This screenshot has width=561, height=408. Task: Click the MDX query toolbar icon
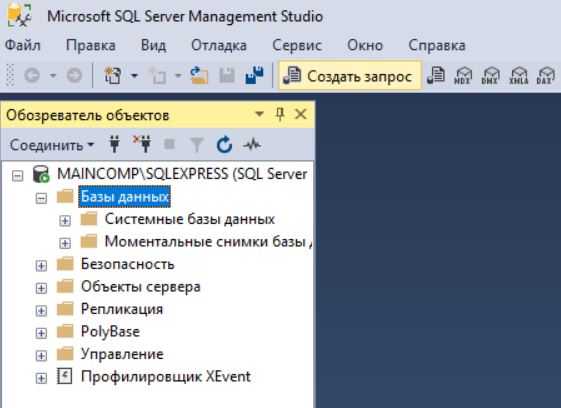(x=462, y=76)
